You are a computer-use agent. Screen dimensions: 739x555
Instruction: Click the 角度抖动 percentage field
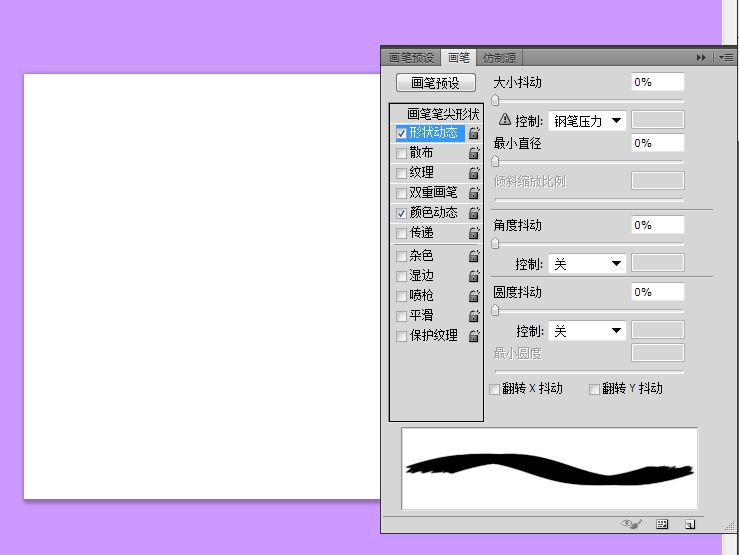point(657,225)
